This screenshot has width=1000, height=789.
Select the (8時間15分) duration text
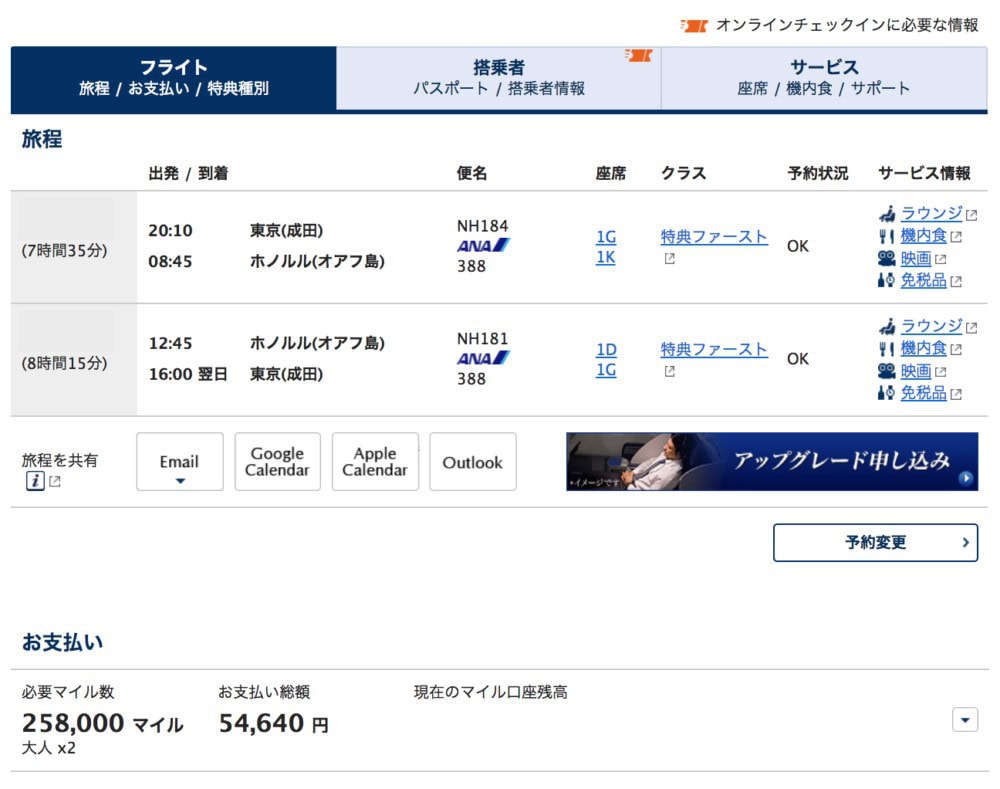pos(64,364)
